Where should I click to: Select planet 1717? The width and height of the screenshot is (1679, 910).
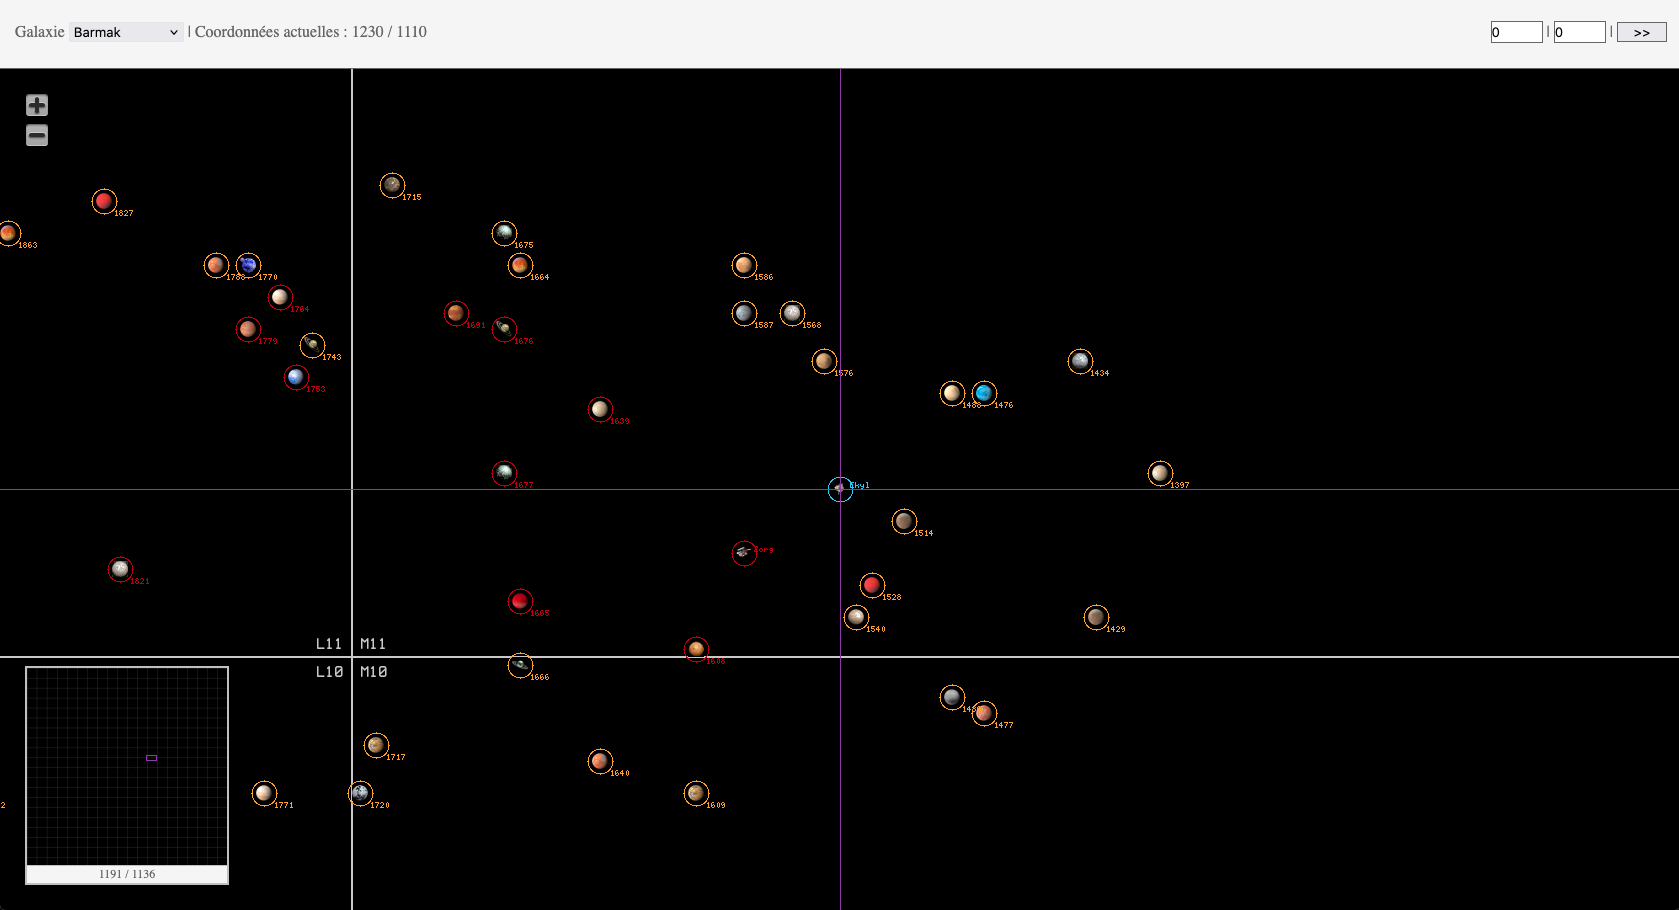tap(376, 745)
